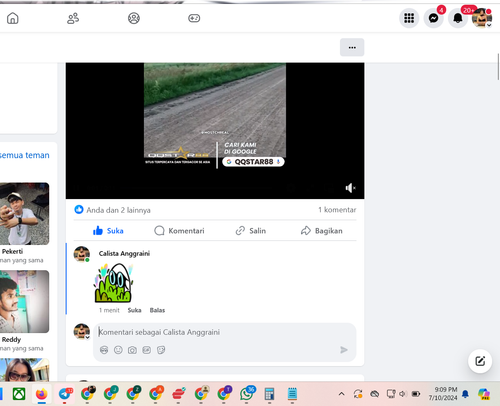The height and width of the screenshot is (406, 500).
Task: Open the account profile picture menu
Action: pyautogui.click(x=482, y=18)
